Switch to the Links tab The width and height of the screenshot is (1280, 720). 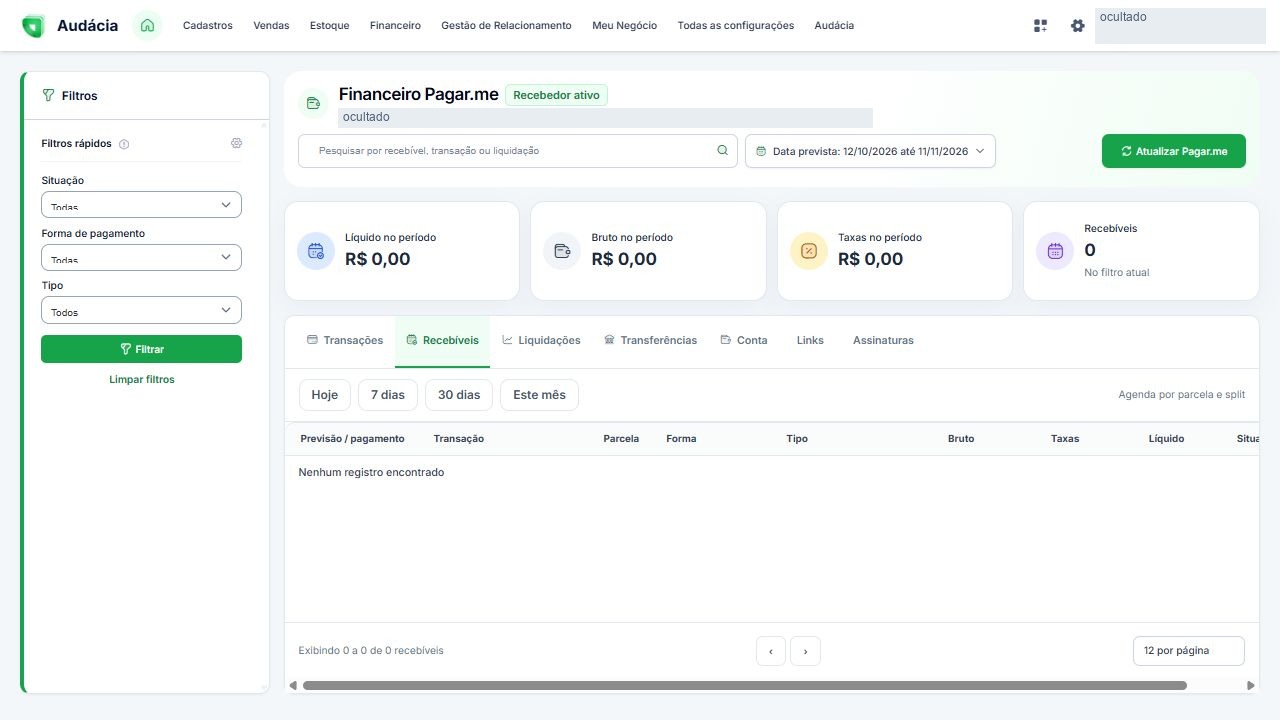[x=810, y=341]
